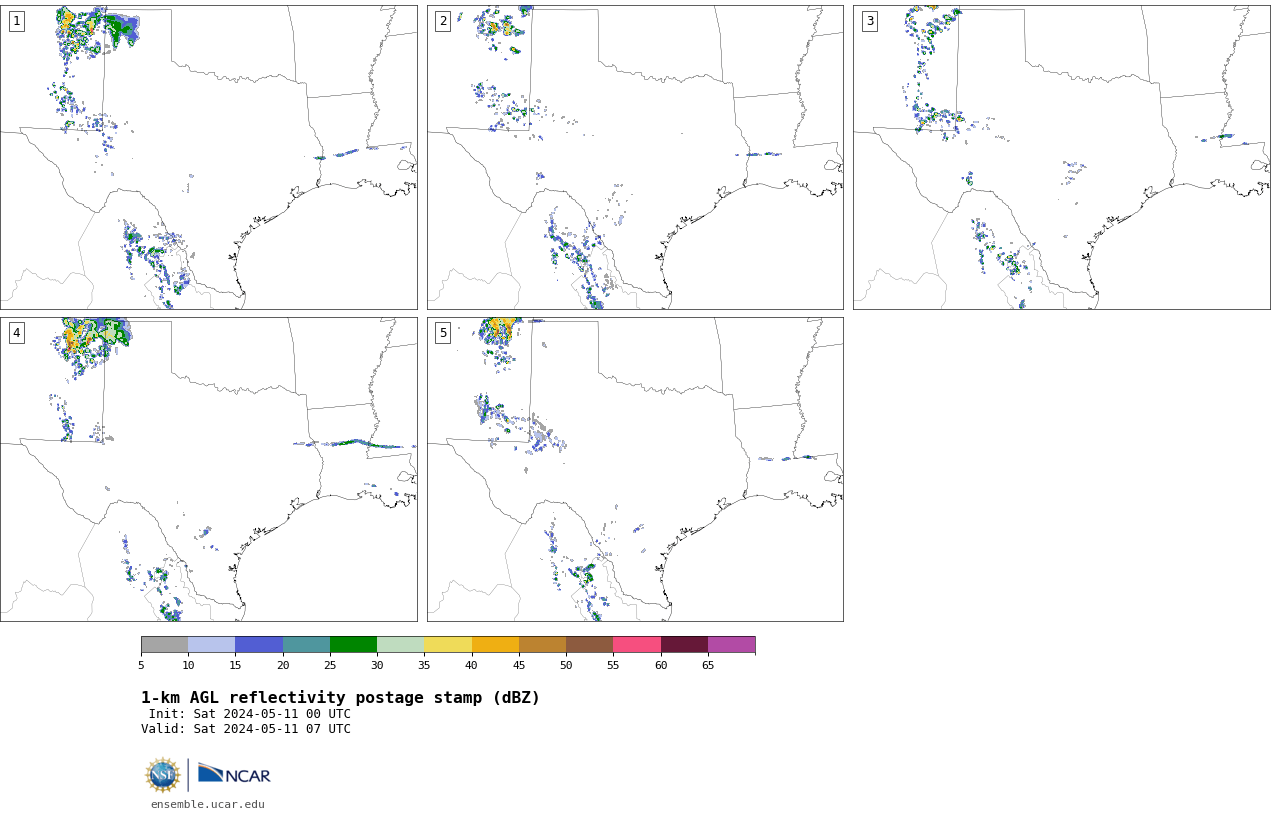Select the purple 65+ dBZ swatch
The width and height of the screenshot is (1280, 815).
pyautogui.click(x=731, y=644)
